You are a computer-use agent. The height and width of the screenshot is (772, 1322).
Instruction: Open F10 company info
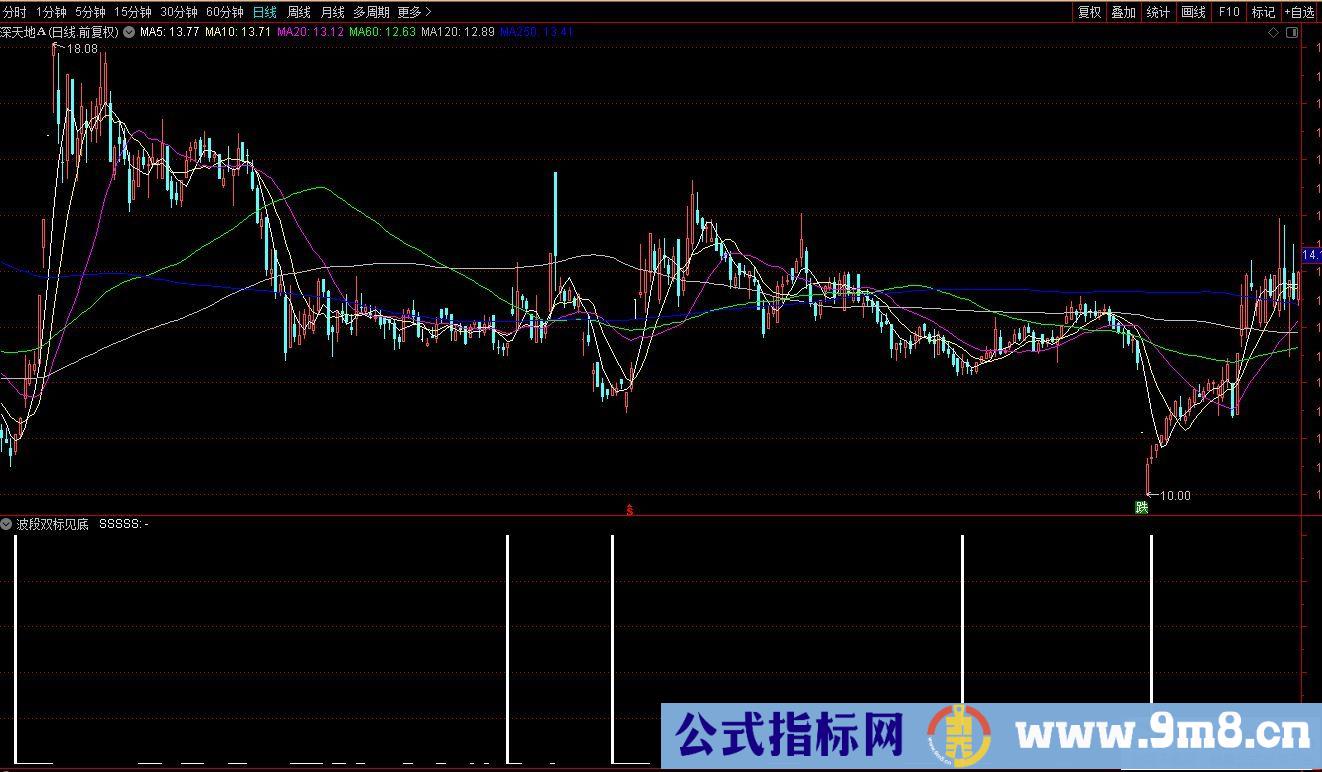(1229, 12)
